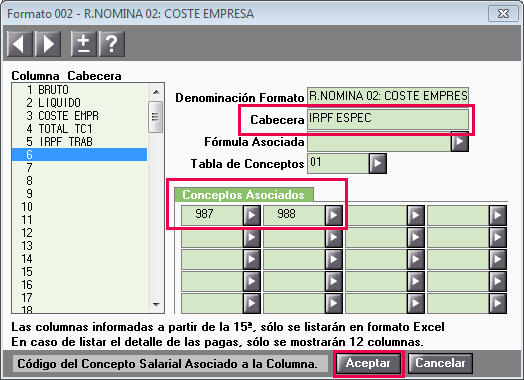Viewport: 524px width, 380px height.
Task: Close the Formato 002 dialog
Action: pyautogui.click(x=503, y=14)
